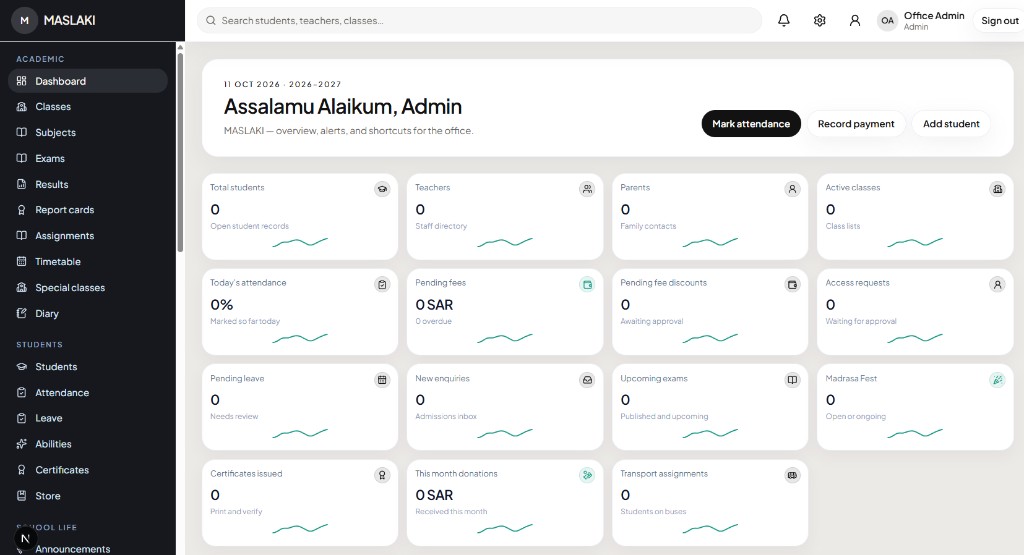Image resolution: width=1024 pixels, height=555 pixels.
Task: Click the sidebar scrollbar up arrow
Action: click(180, 47)
